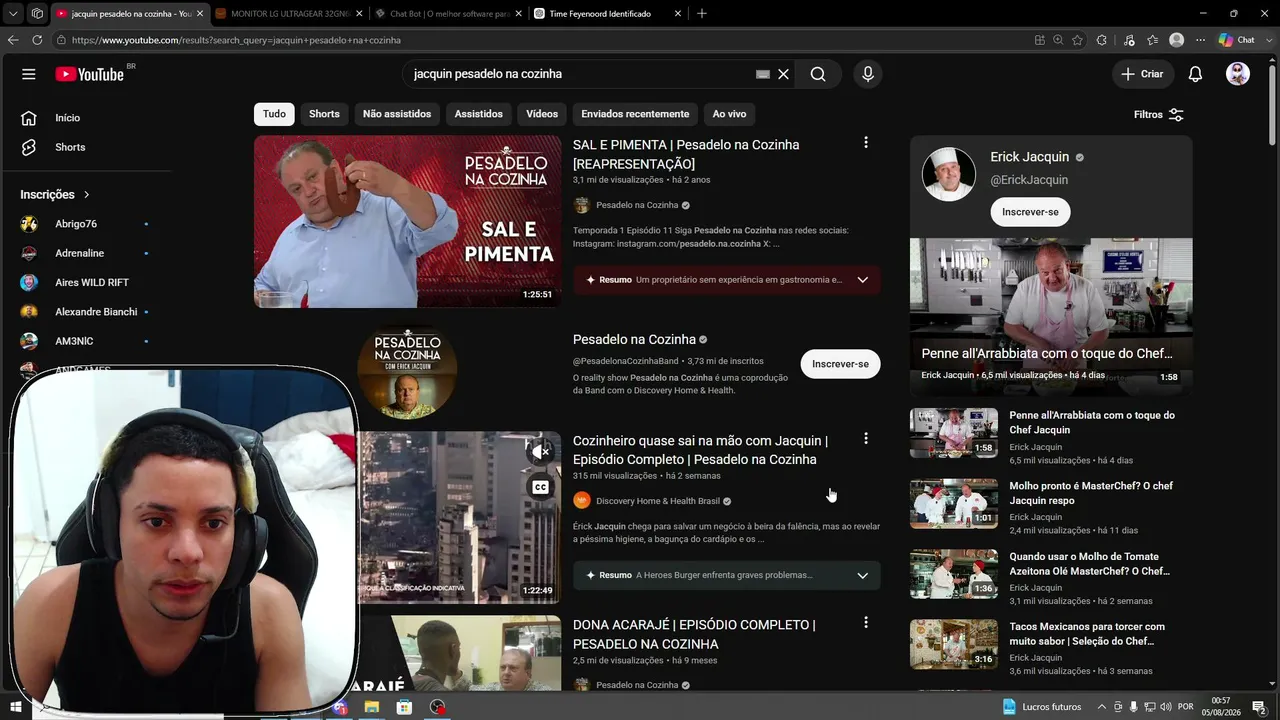Open the on-screen keyboard icon in search box
The height and width of the screenshot is (720, 1280).
pyautogui.click(x=763, y=74)
